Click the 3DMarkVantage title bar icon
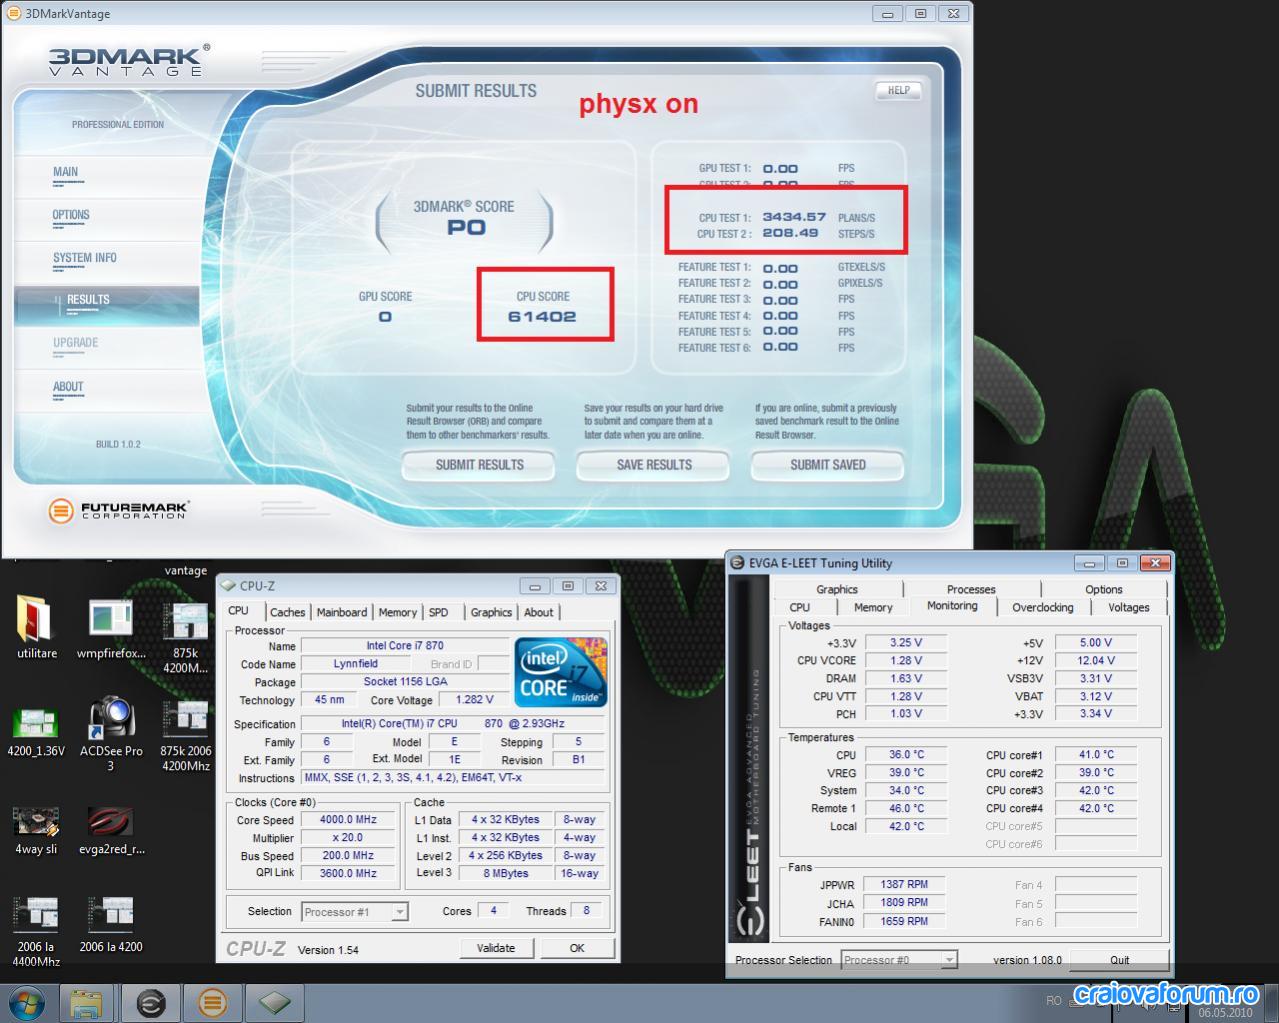Screen dimensions: 1279x1023 (12, 13)
